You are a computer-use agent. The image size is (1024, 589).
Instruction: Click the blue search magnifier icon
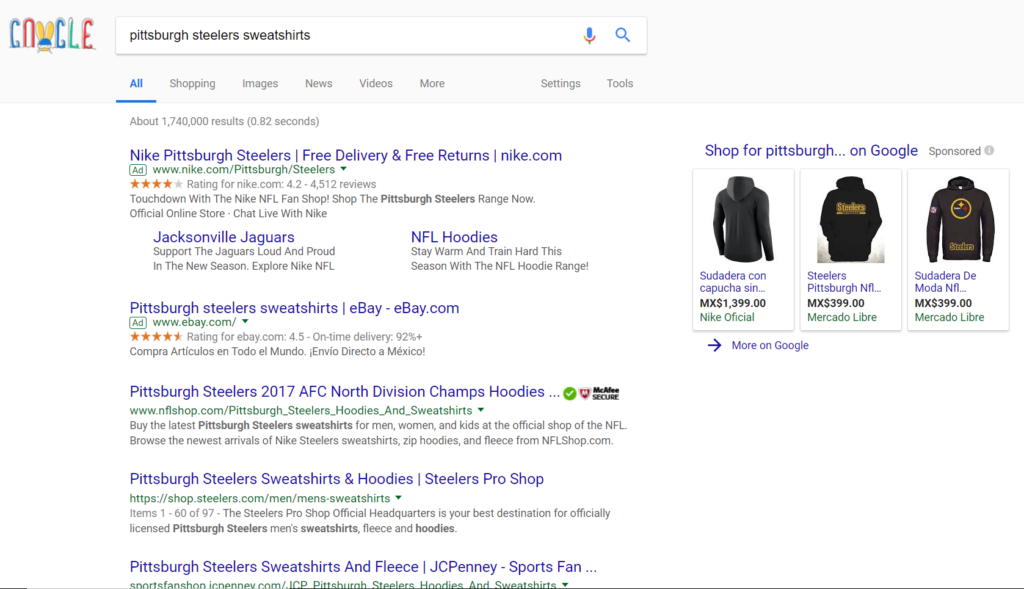pyautogui.click(x=622, y=35)
